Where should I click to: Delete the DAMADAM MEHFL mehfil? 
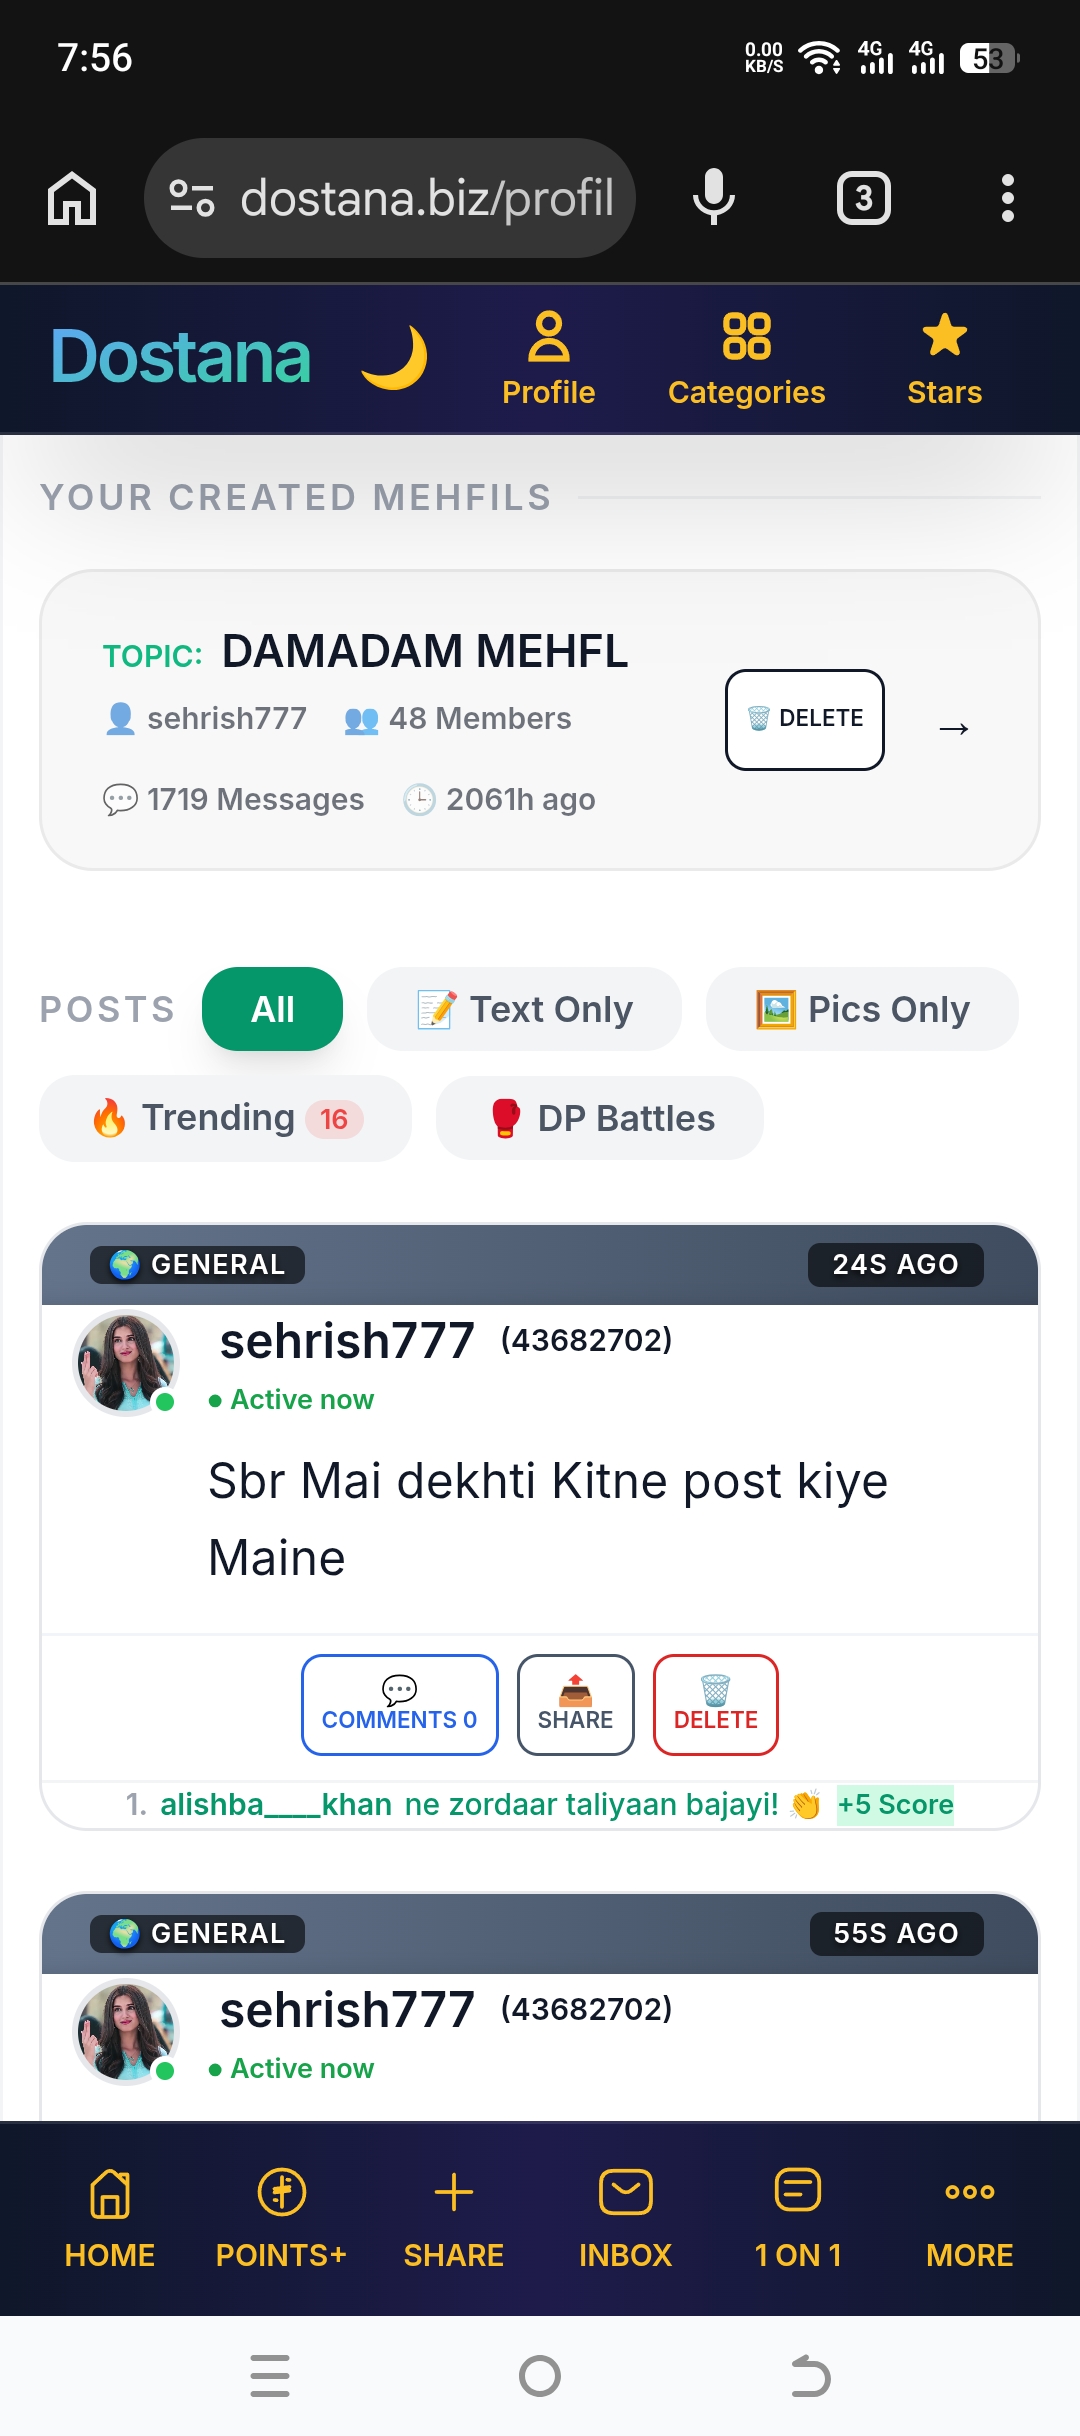point(805,720)
